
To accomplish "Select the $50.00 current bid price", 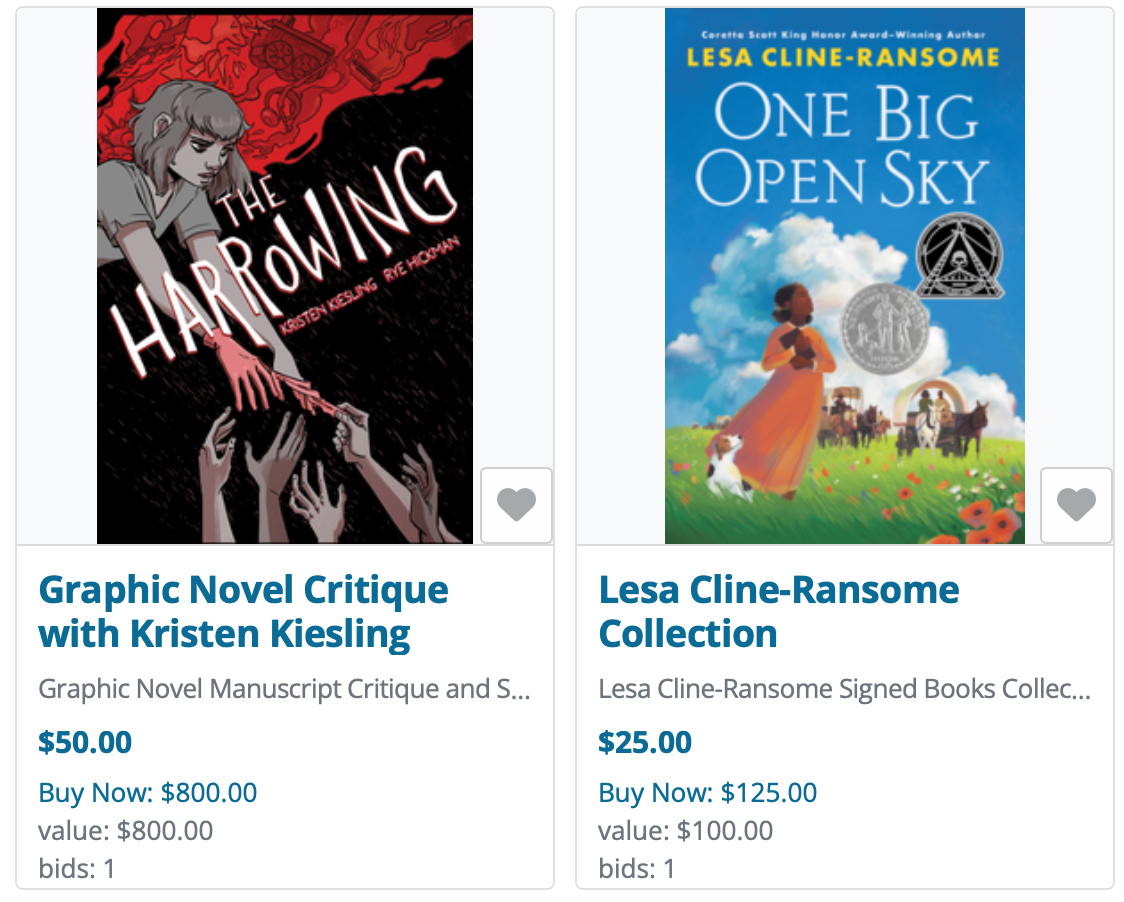I will (85, 742).
